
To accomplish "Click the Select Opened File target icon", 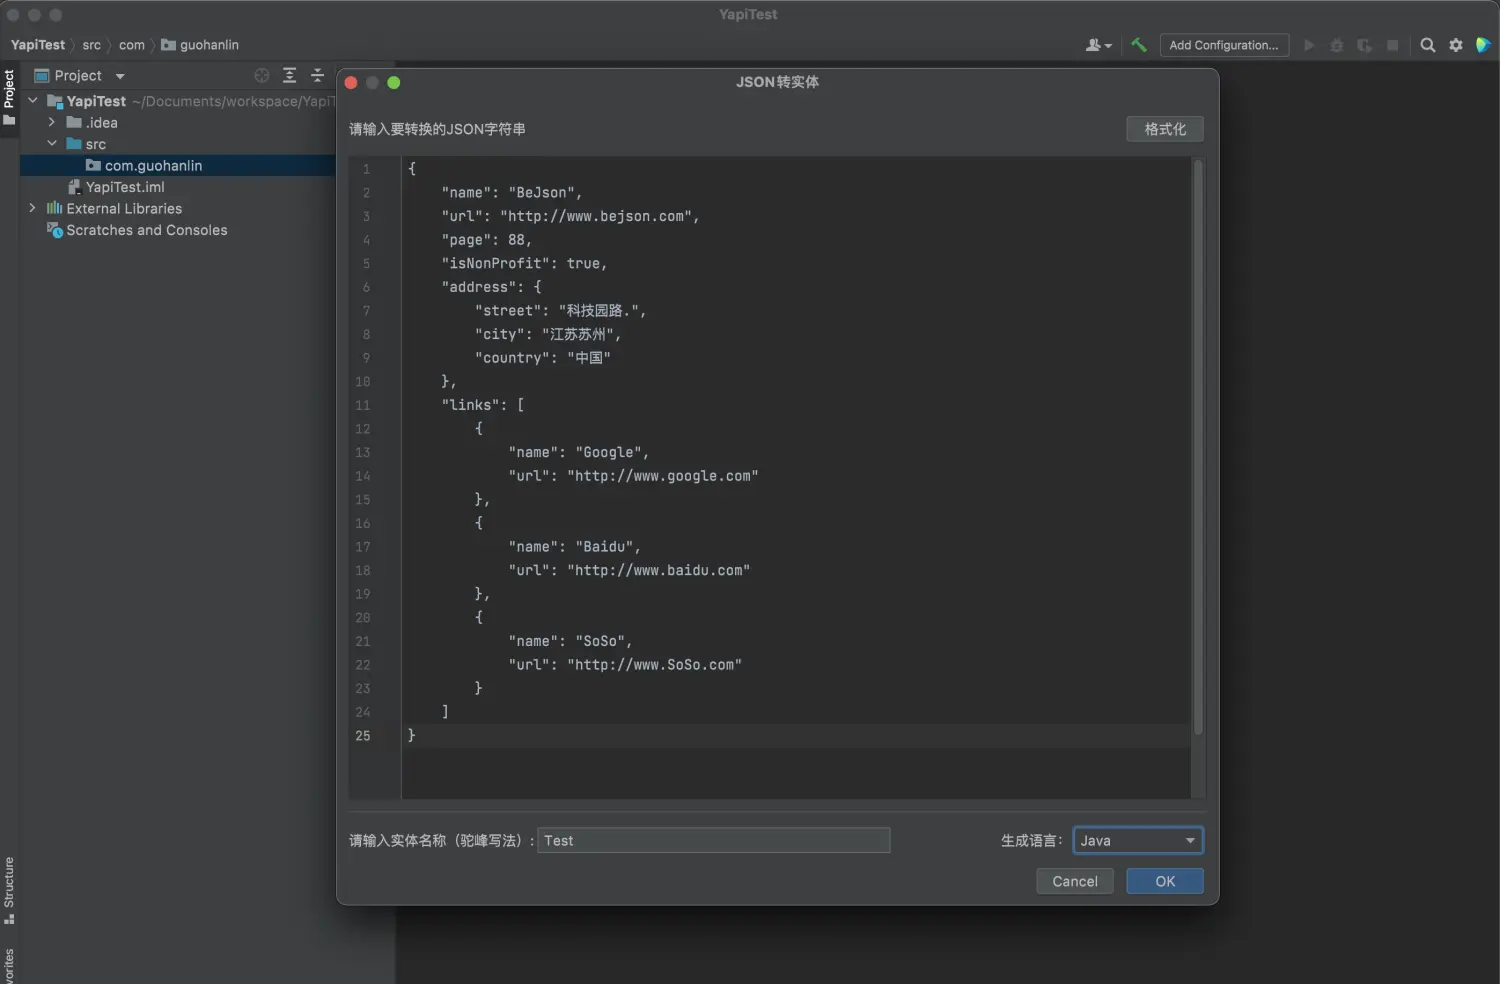I will point(262,76).
